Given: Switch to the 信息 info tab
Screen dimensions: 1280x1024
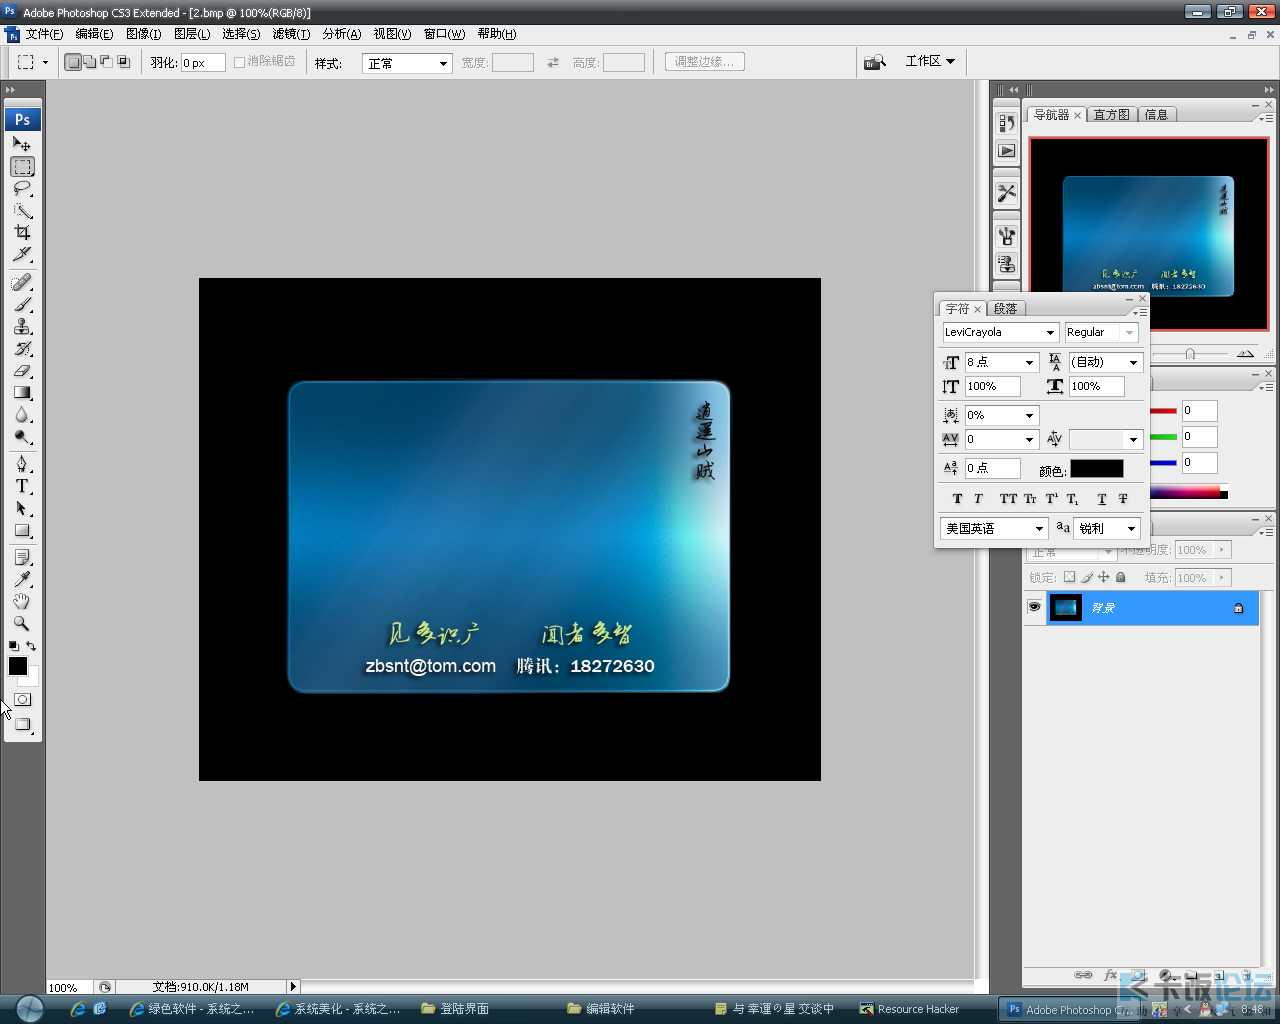Looking at the screenshot, I should (1156, 115).
